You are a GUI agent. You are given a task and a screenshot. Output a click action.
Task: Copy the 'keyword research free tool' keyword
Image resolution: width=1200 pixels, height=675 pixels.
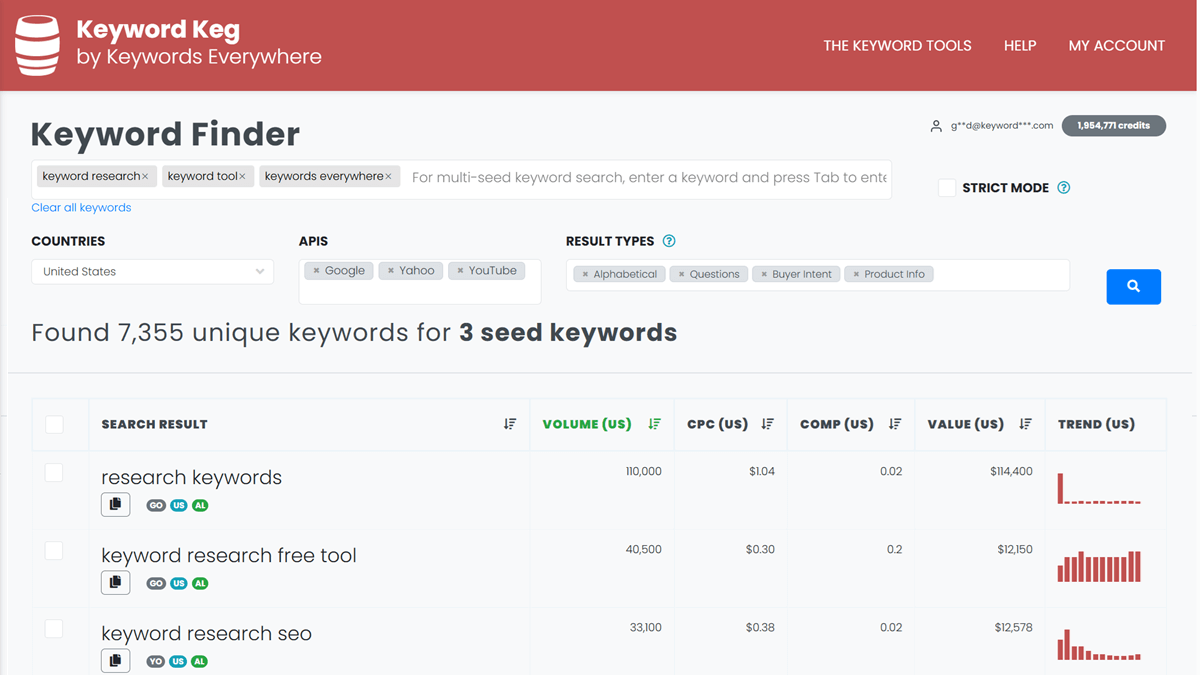coord(115,582)
